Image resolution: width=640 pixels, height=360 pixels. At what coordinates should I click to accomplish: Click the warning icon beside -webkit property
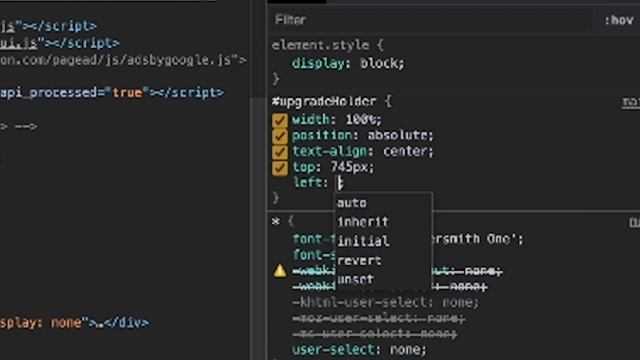[x=280, y=271]
